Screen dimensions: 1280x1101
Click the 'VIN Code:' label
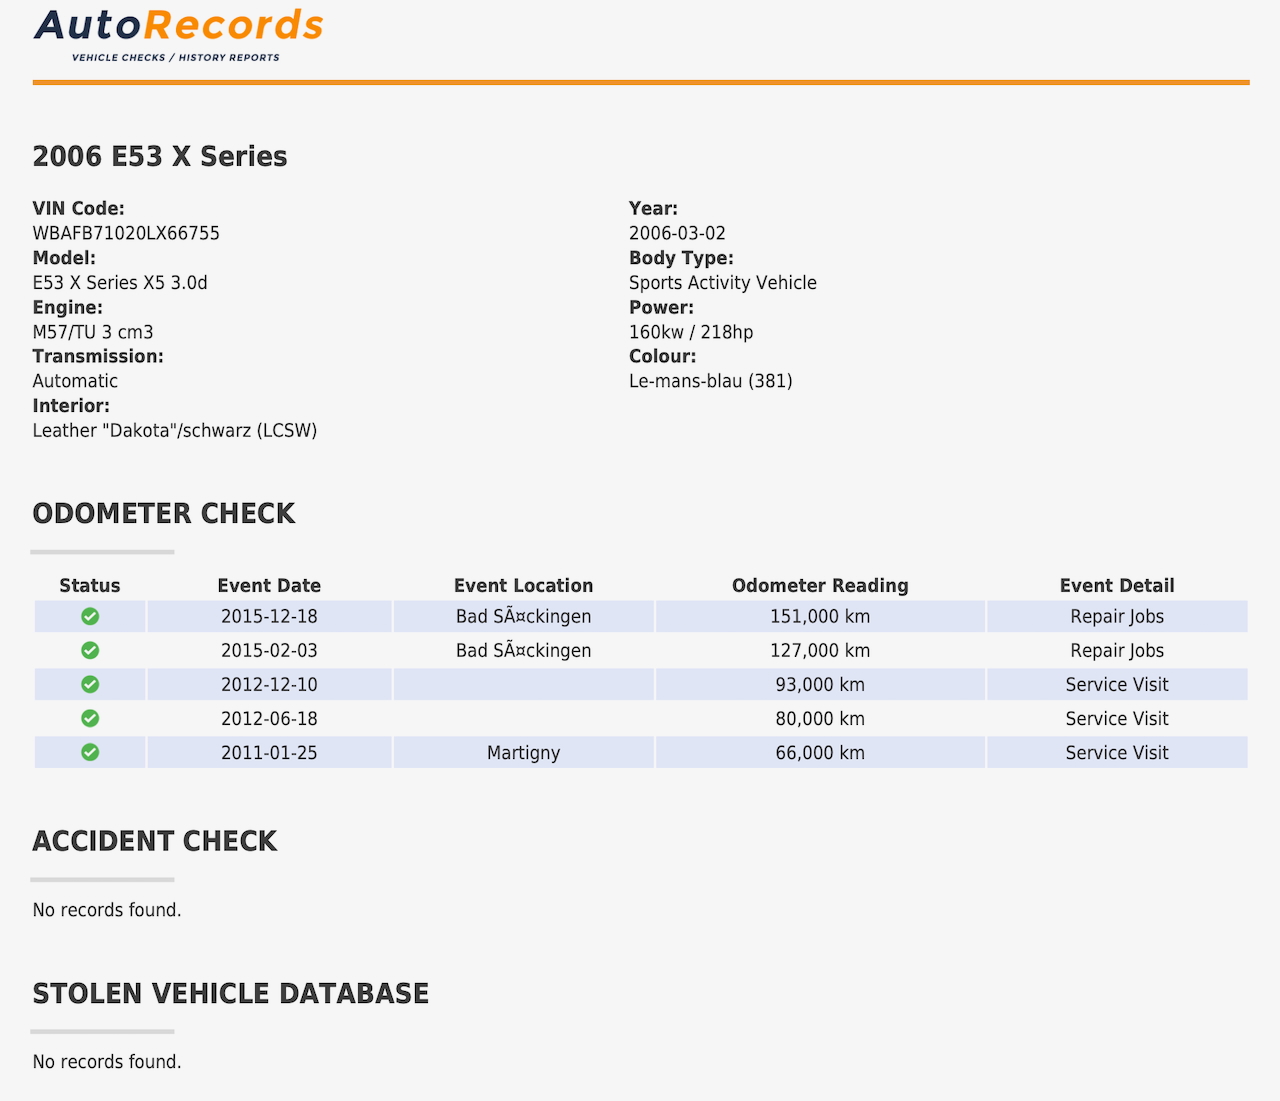pos(79,209)
